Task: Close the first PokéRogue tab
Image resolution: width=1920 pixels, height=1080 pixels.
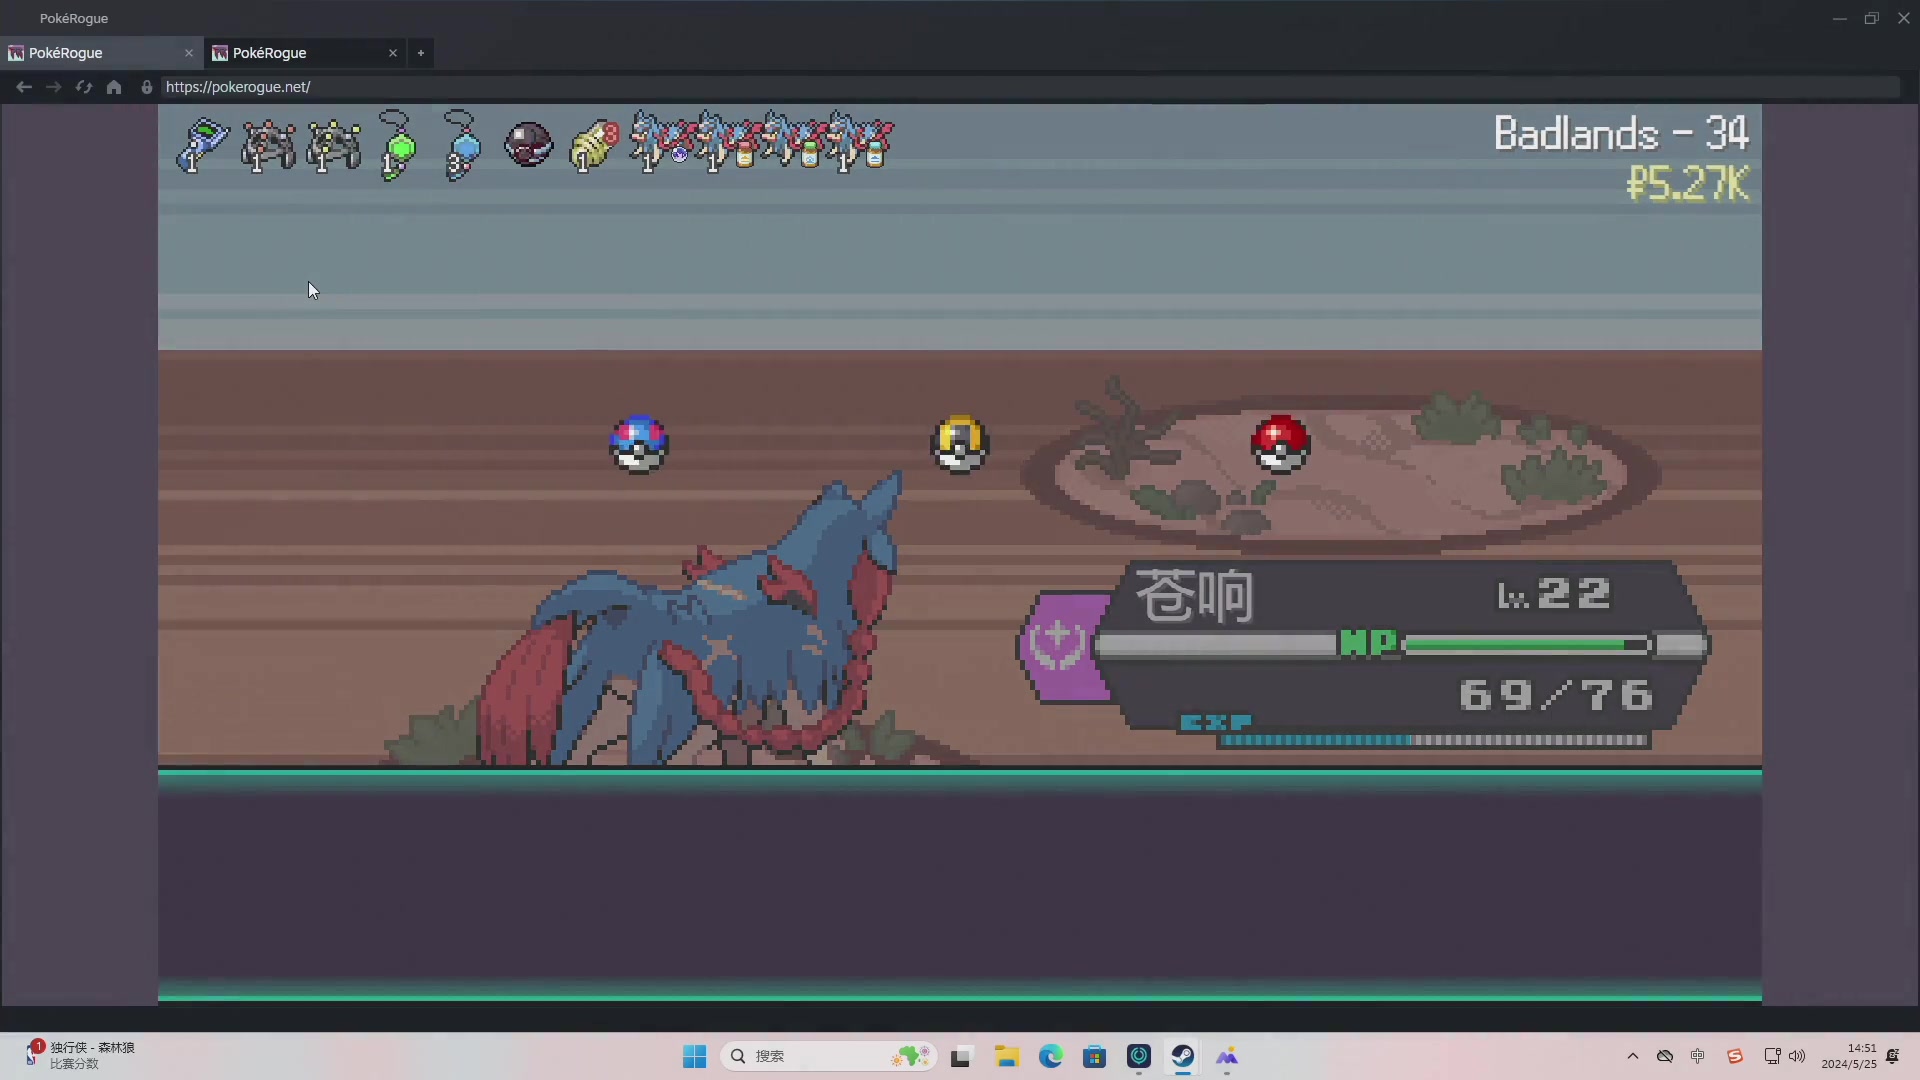Action: pyautogui.click(x=189, y=53)
